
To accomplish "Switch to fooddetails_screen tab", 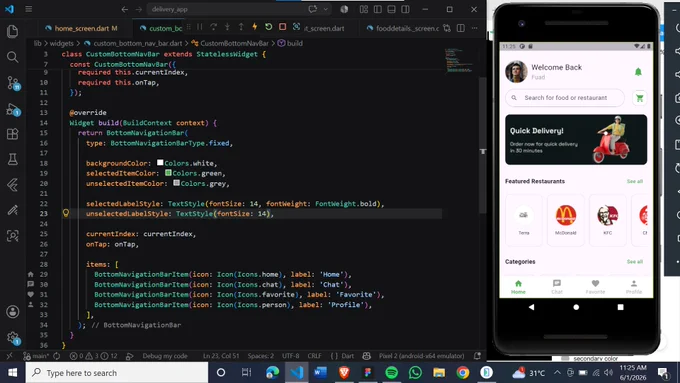I will click(402, 28).
